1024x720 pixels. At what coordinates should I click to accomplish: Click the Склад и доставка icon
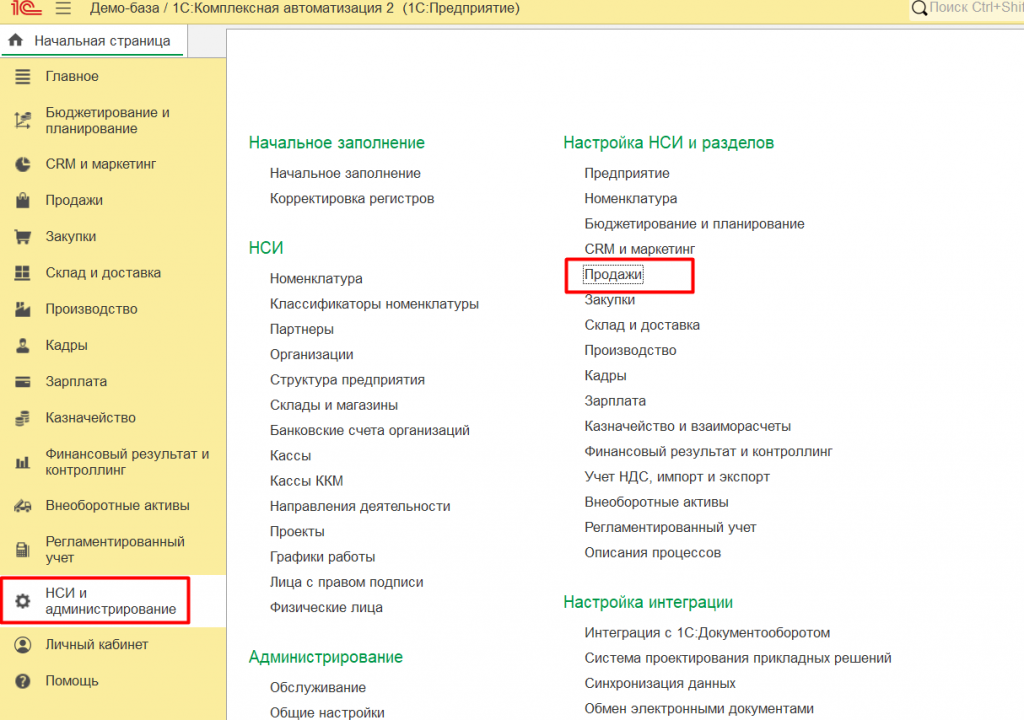23,272
